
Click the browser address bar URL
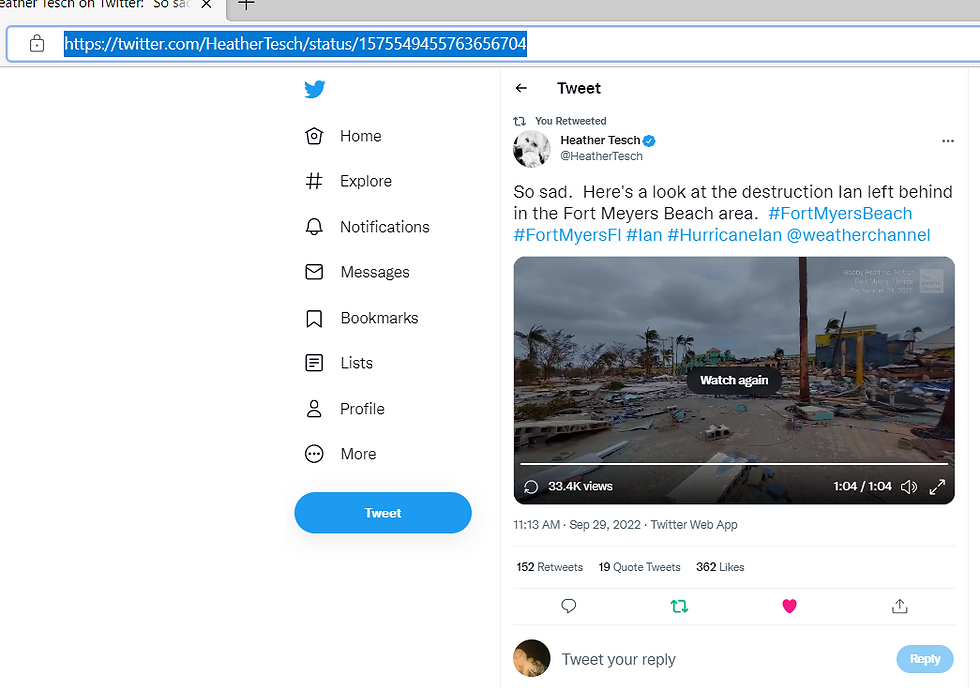tap(296, 44)
